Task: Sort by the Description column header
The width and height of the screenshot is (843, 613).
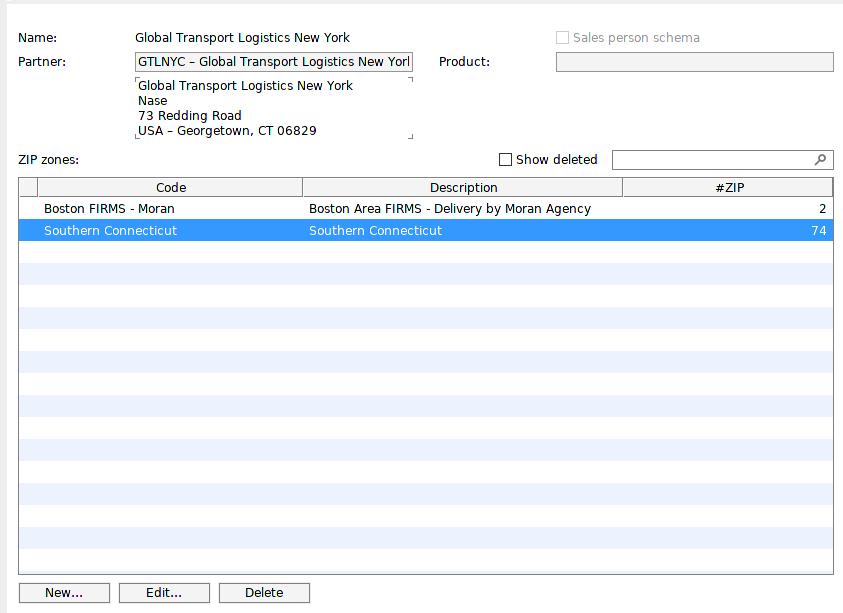Action: tap(463, 187)
